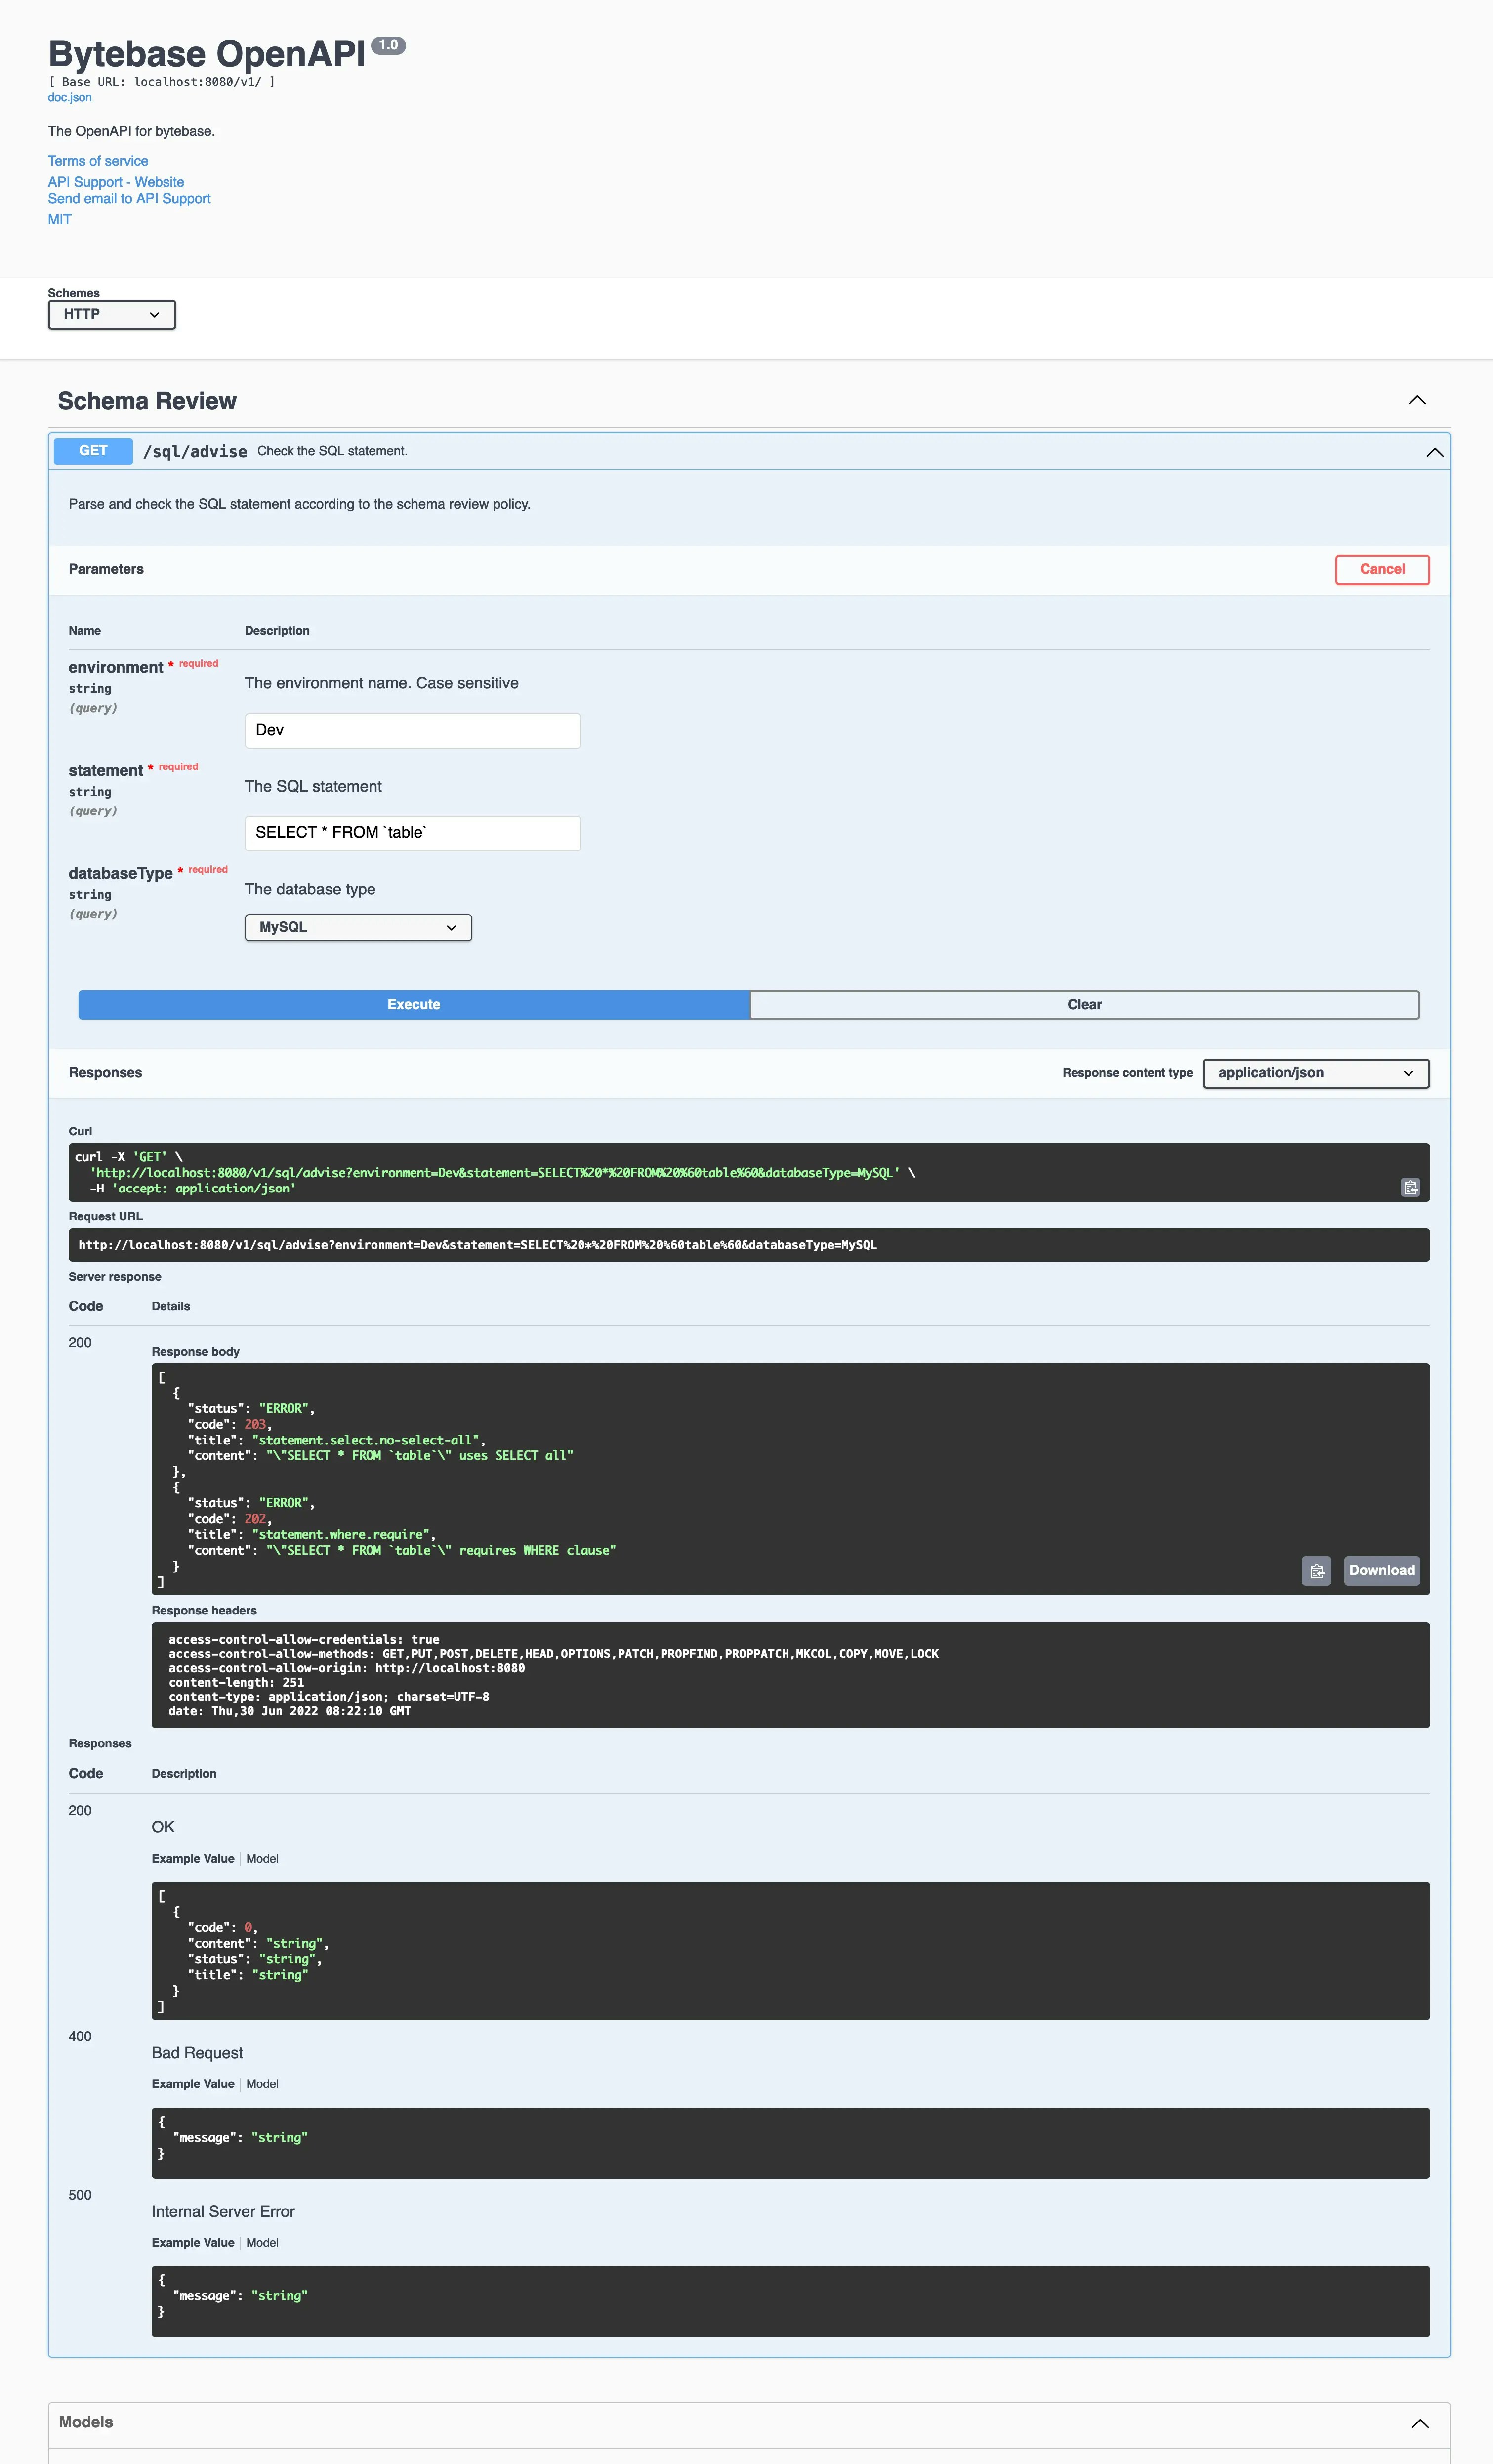The width and height of the screenshot is (1493, 2464).
Task: Click the MIT license link
Action: click(x=58, y=218)
